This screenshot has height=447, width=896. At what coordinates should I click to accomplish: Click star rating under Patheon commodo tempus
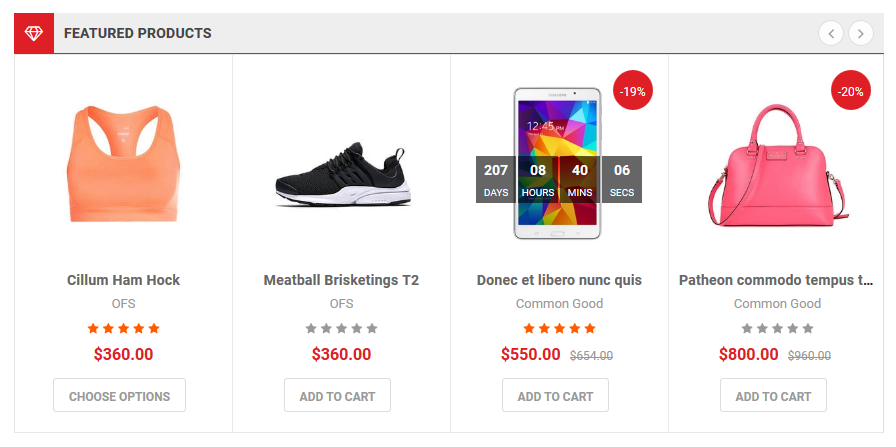point(777,328)
